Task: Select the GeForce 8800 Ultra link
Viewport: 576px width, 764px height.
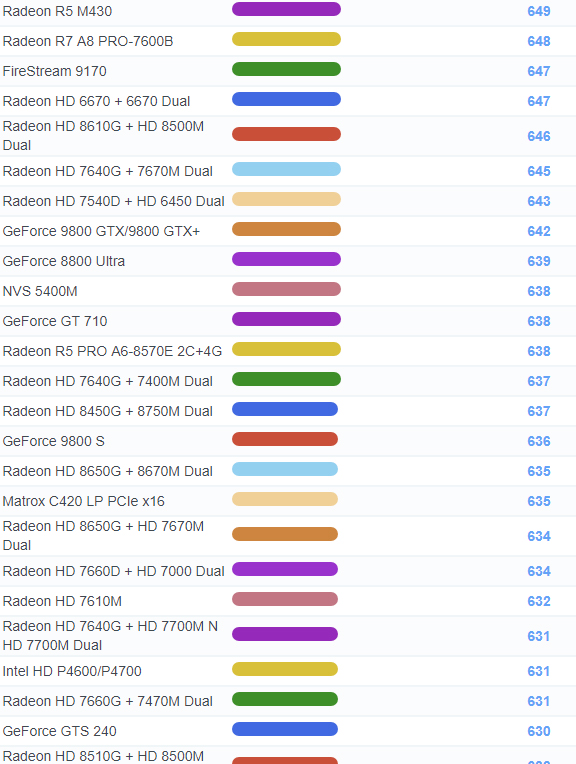Action: pos(64,261)
